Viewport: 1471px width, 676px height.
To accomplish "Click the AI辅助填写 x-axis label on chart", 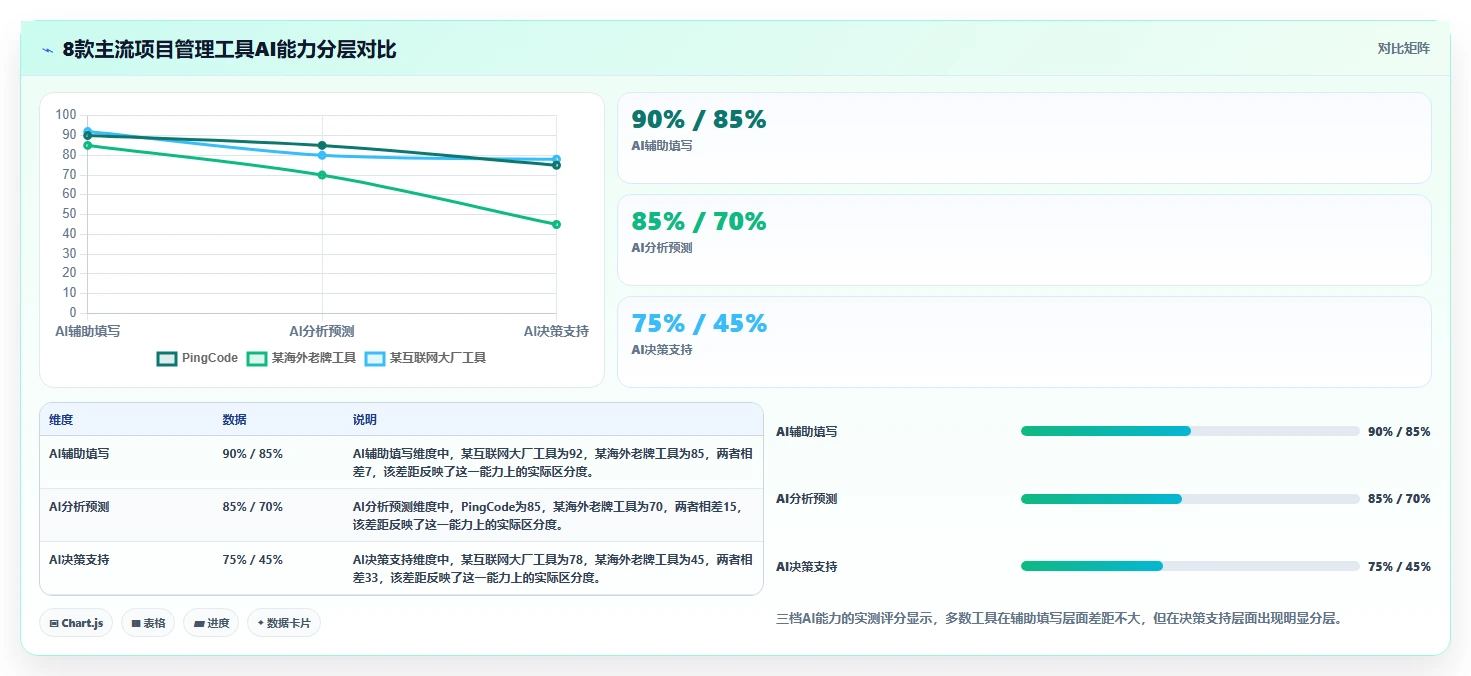I will click(88, 331).
